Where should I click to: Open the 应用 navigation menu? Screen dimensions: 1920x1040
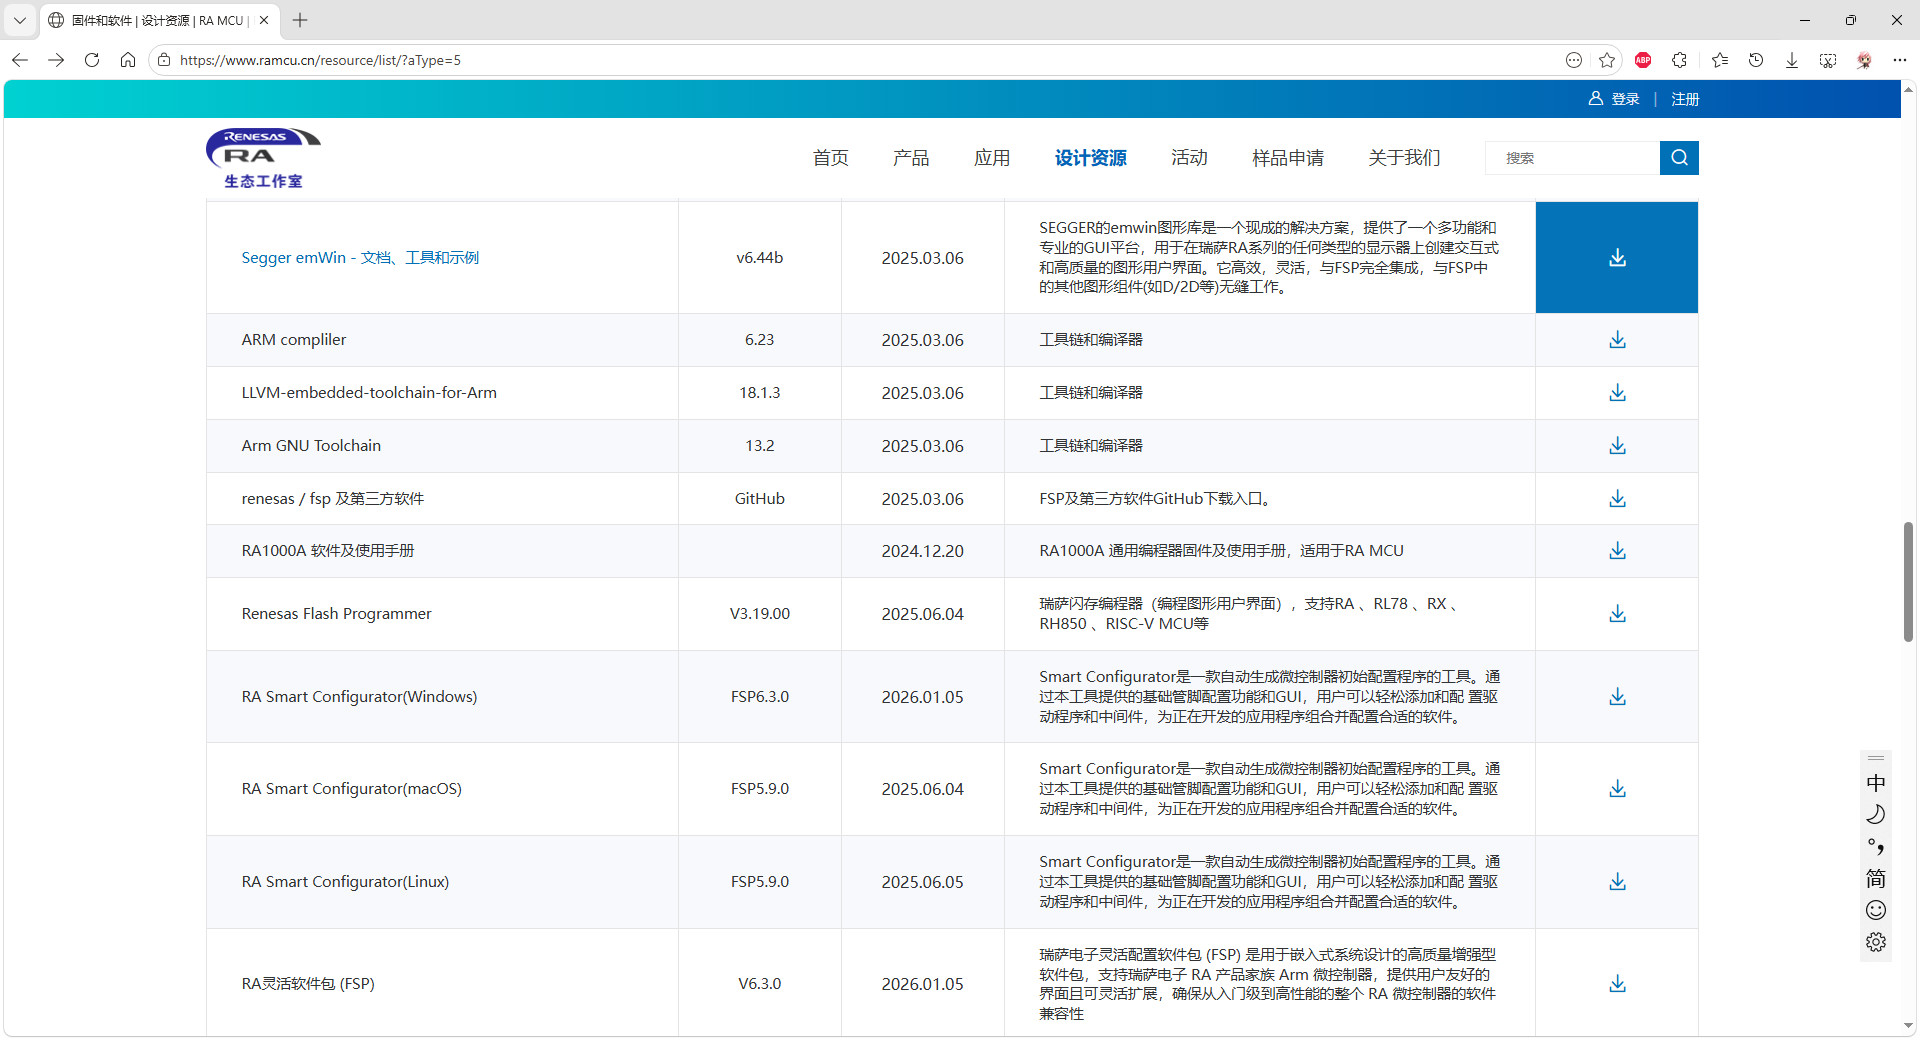tap(992, 158)
